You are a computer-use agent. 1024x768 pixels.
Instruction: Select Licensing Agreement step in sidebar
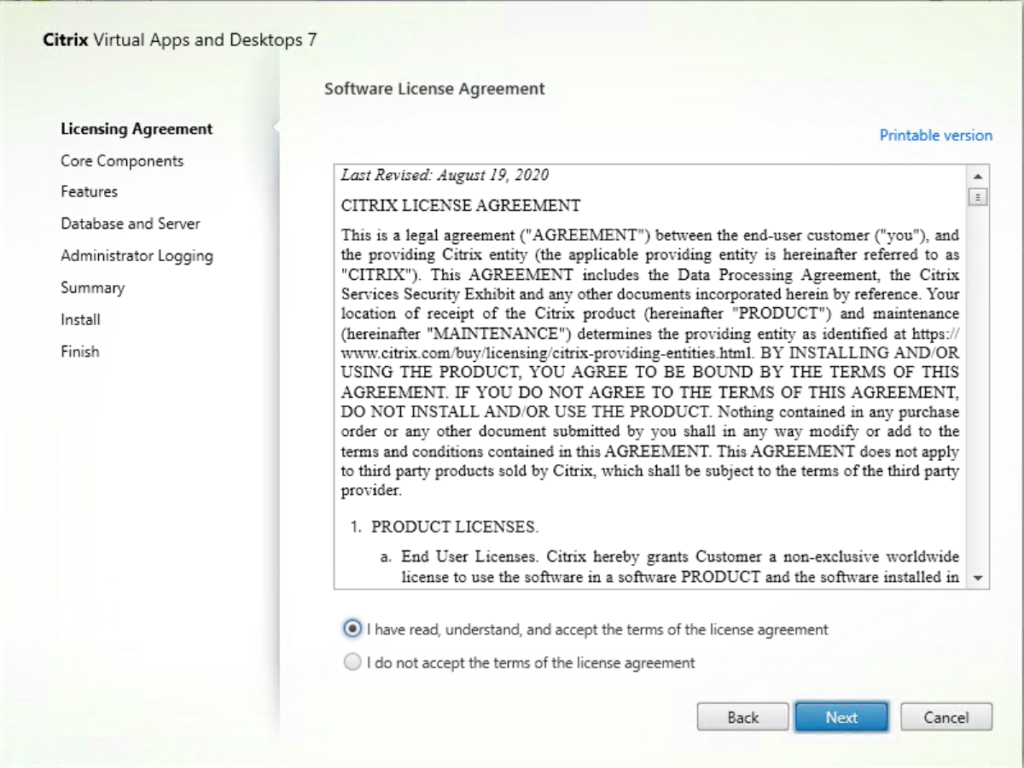point(136,129)
